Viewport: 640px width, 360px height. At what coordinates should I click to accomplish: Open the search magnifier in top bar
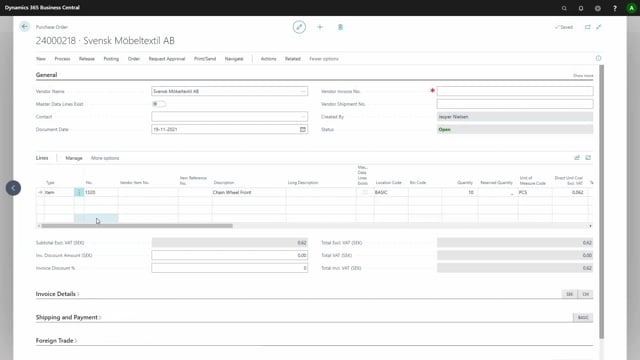[x=564, y=8]
